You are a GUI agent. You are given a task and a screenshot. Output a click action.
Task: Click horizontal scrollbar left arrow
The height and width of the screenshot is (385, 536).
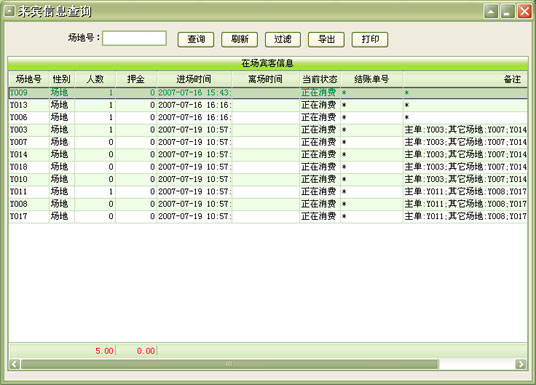14,364
